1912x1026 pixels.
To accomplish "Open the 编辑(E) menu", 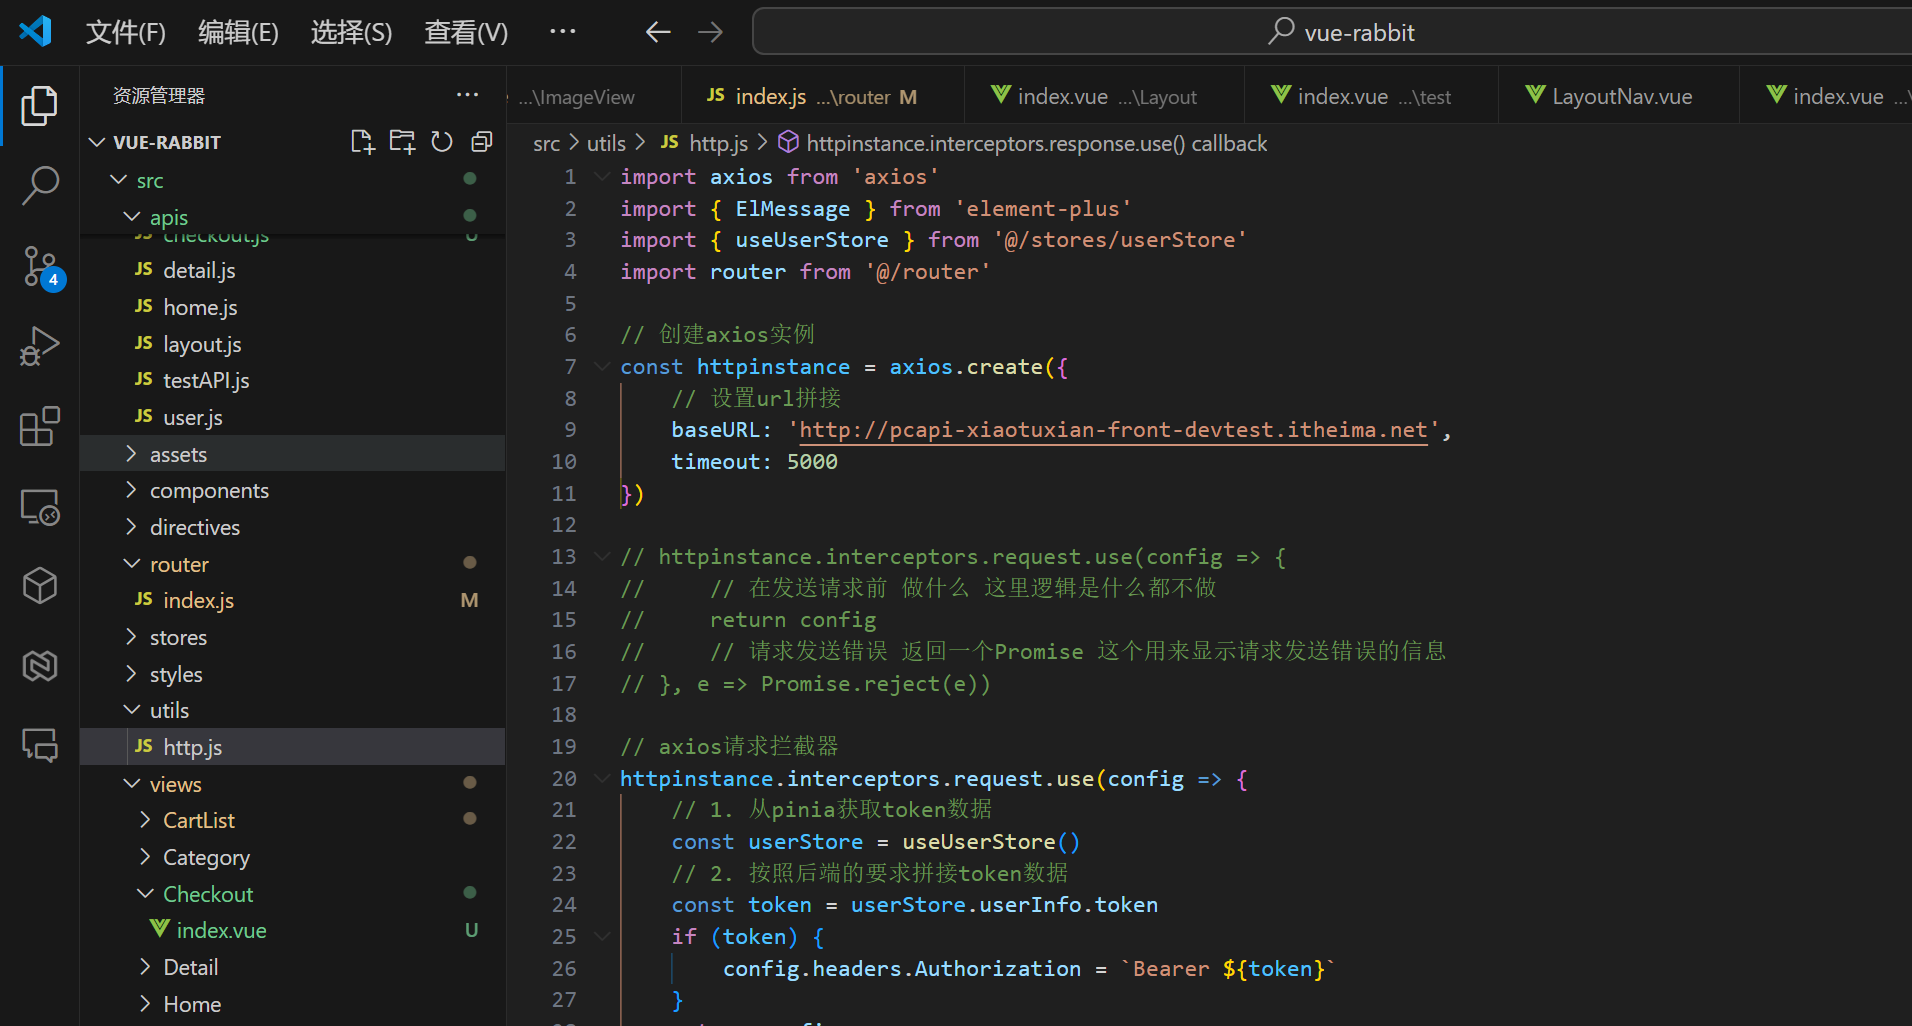I will tap(238, 32).
